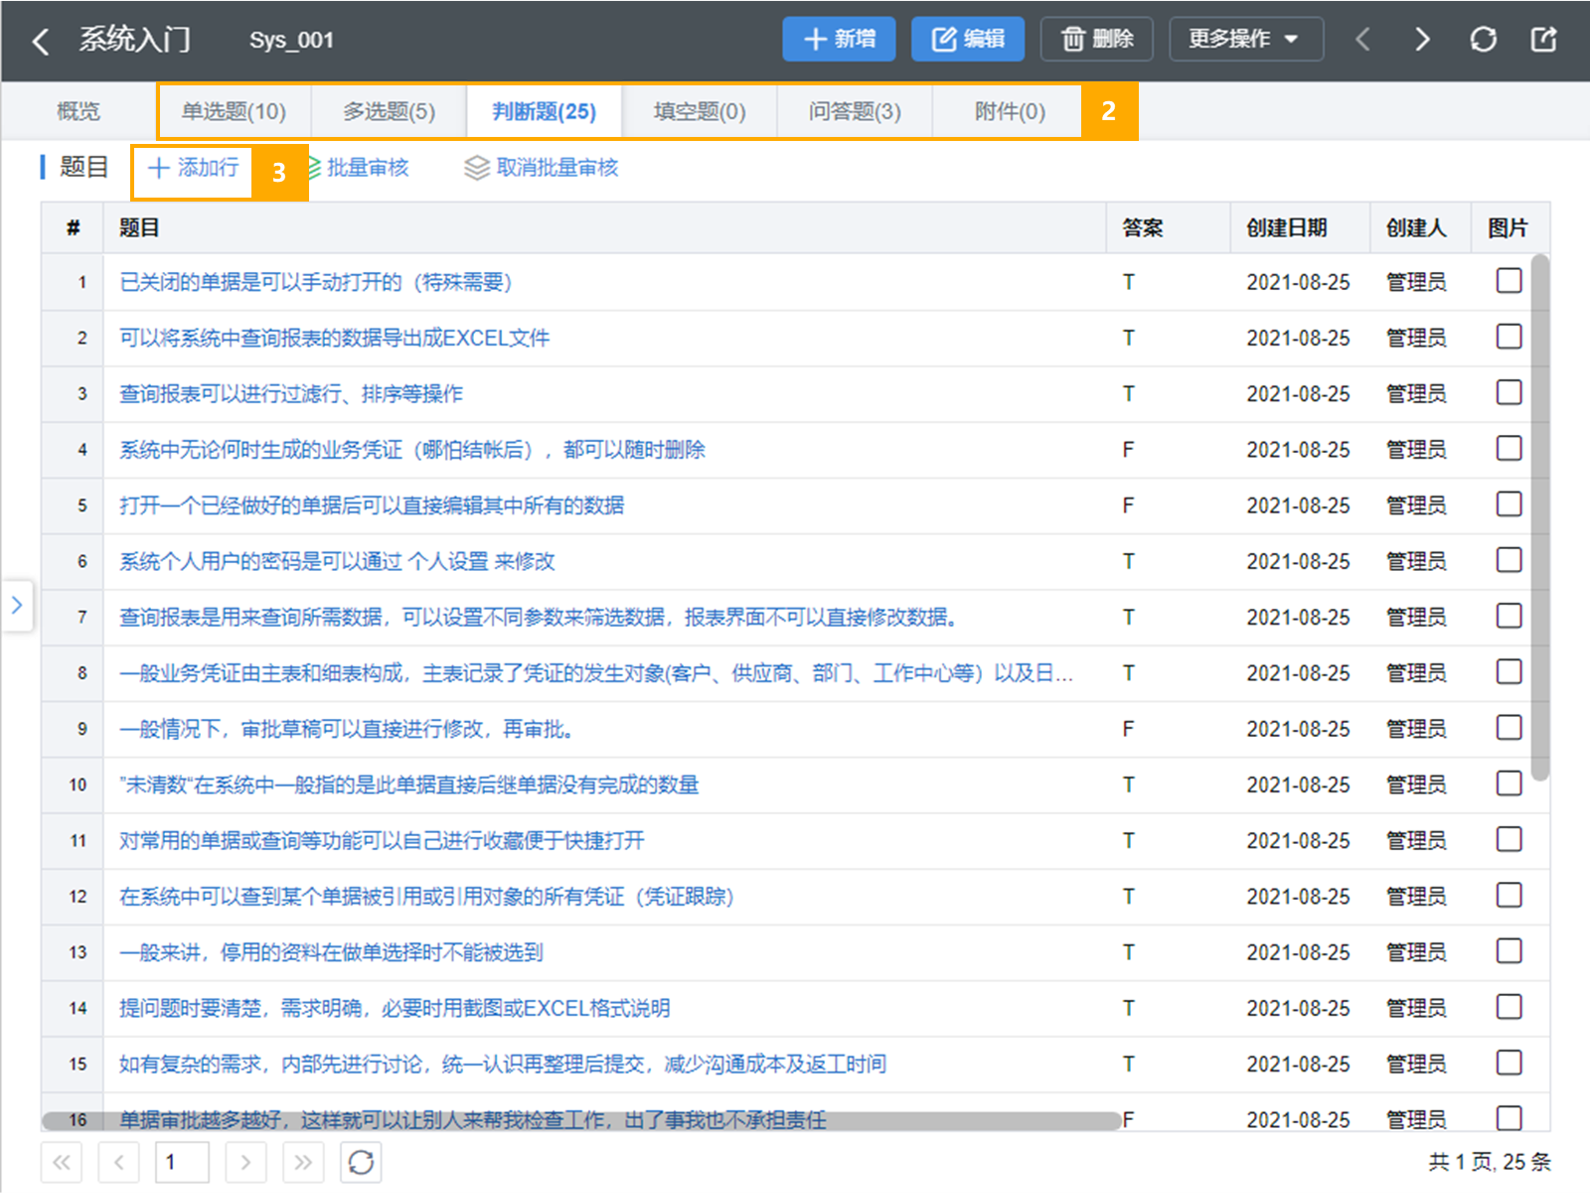Go to previous record with header left chevron

pos(1362,39)
